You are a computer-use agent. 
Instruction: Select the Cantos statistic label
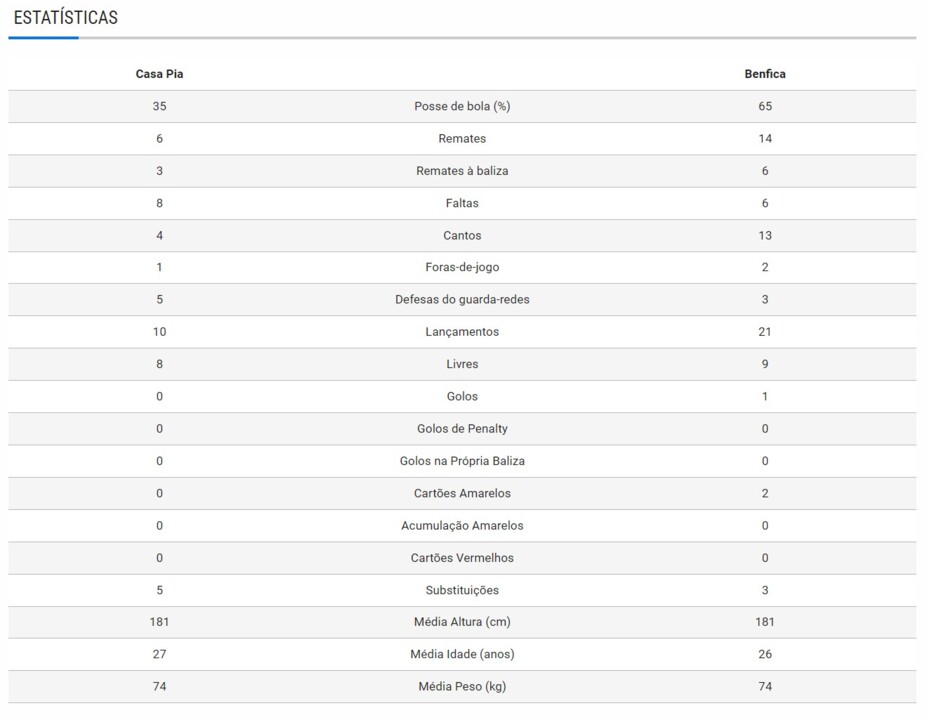click(x=462, y=236)
